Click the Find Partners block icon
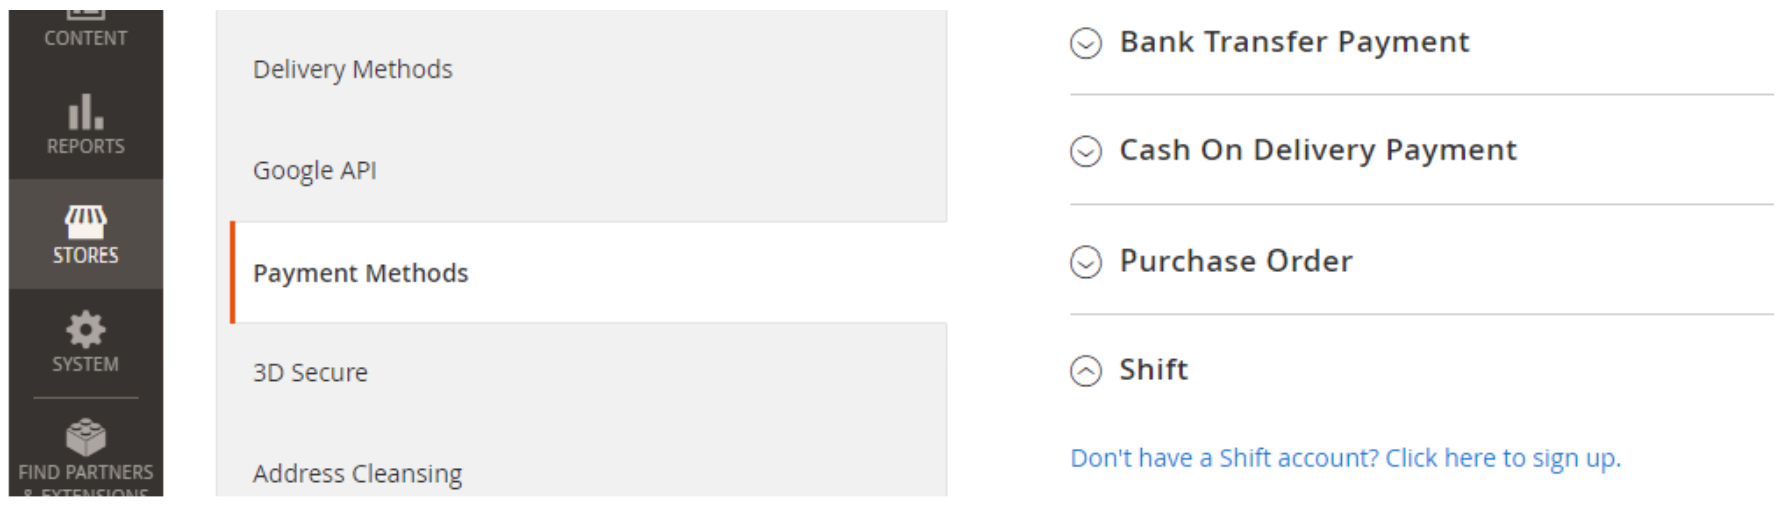This screenshot has height=506, width=1792. click(86, 436)
